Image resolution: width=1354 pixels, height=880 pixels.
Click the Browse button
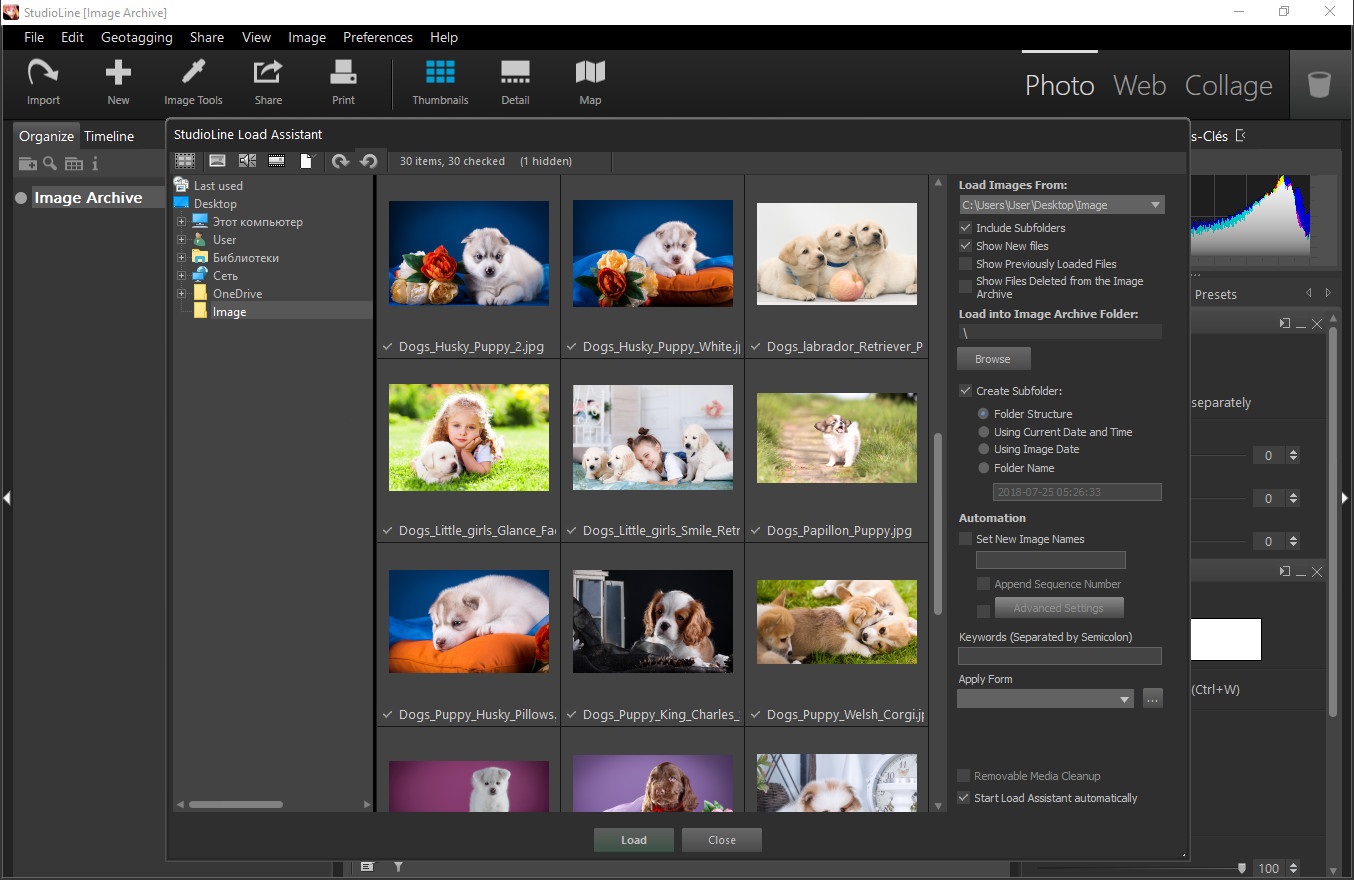coord(993,359)
